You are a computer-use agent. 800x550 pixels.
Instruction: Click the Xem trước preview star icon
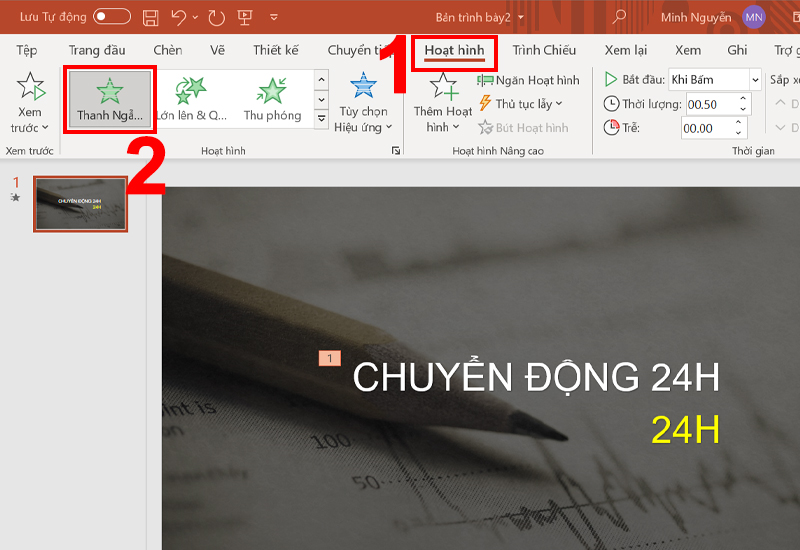31,86
